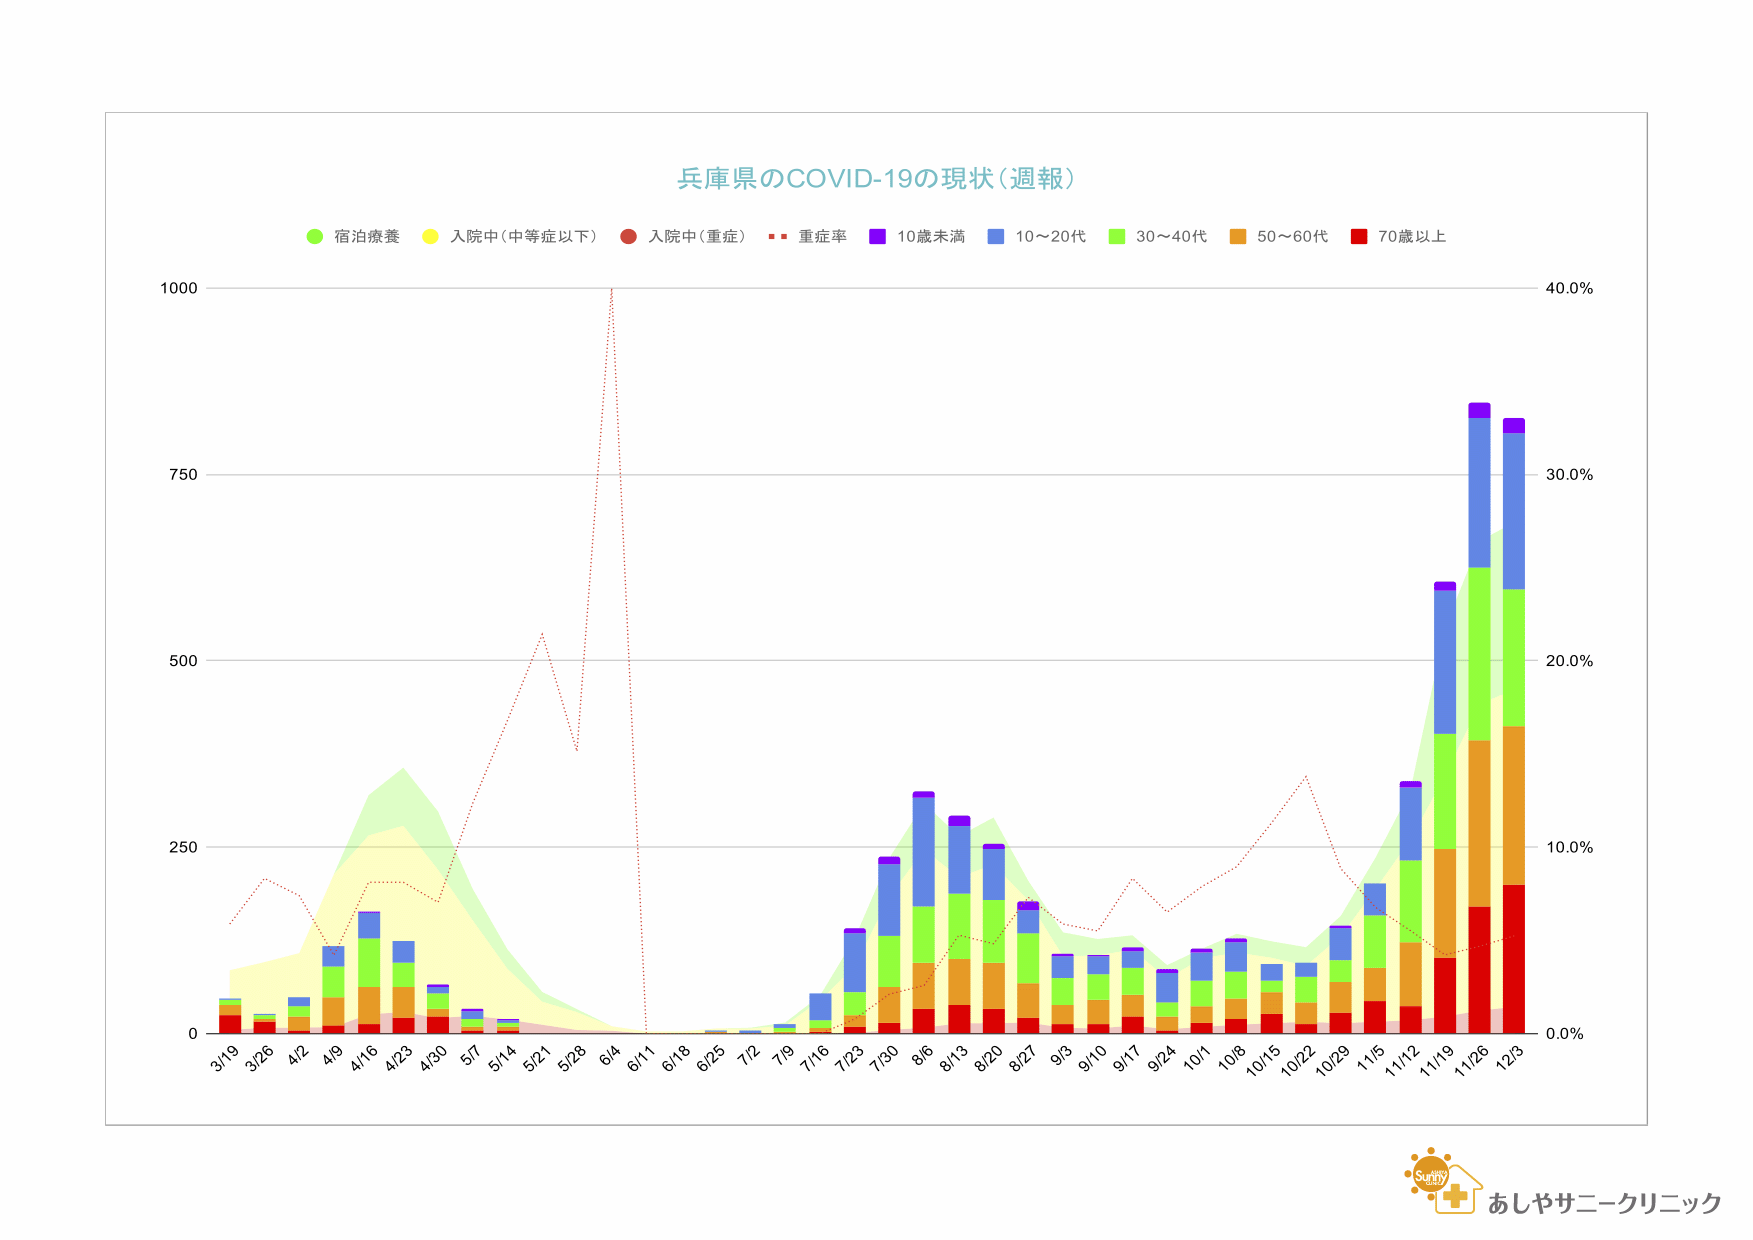The height and width of the screenshot is (1240, 1753).
Task: Click the 12/3 stacked bar
Action: pyautogui.click(x=1513, y=730)
